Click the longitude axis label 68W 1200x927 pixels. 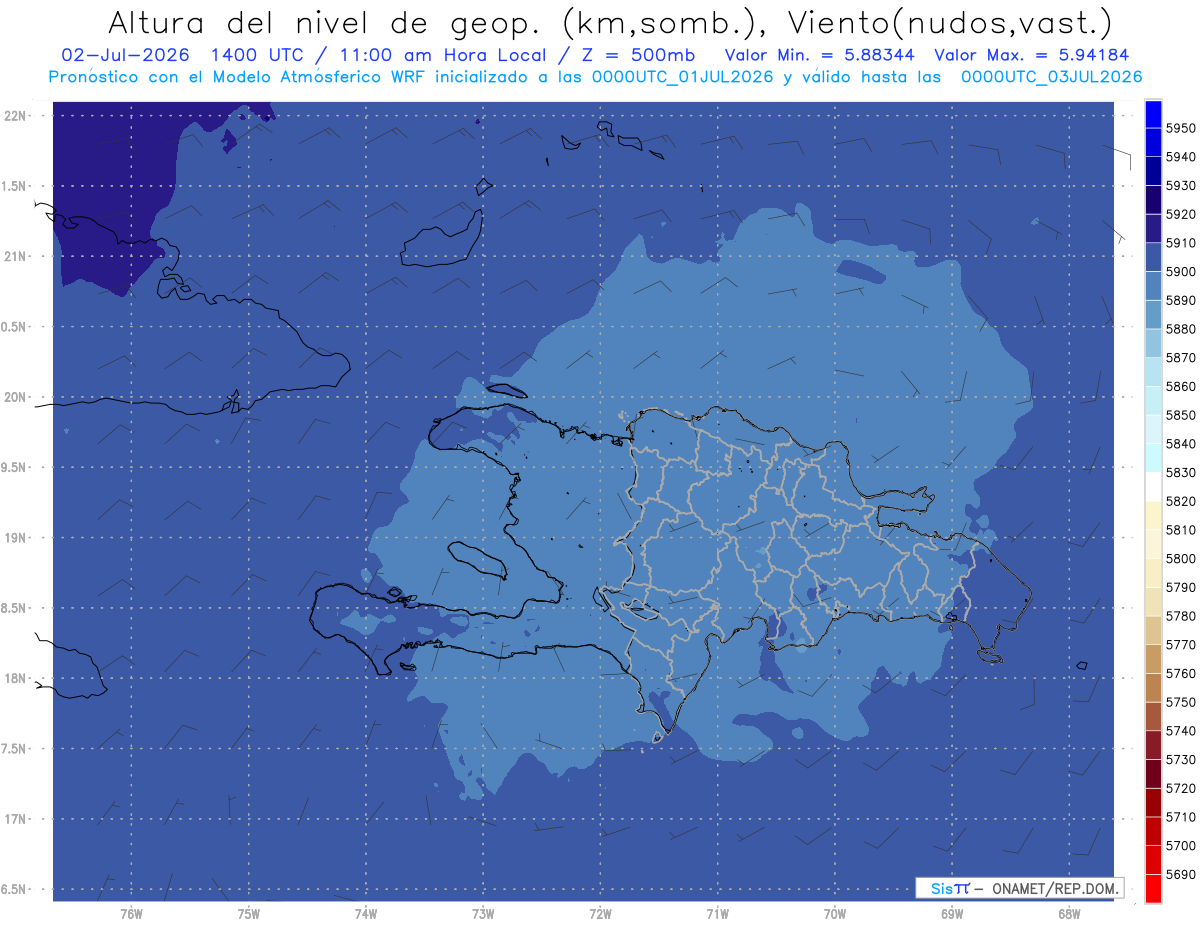point(1068,913)
